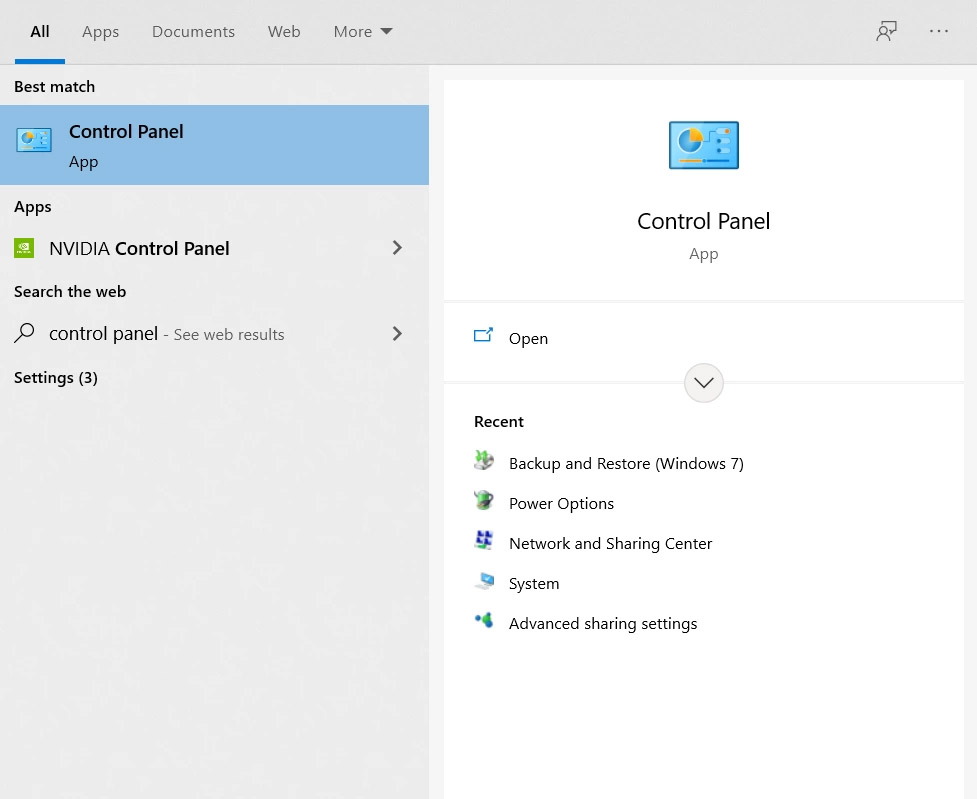
Task: Click Open to launch Control Panel
Action: coord(528,338)
